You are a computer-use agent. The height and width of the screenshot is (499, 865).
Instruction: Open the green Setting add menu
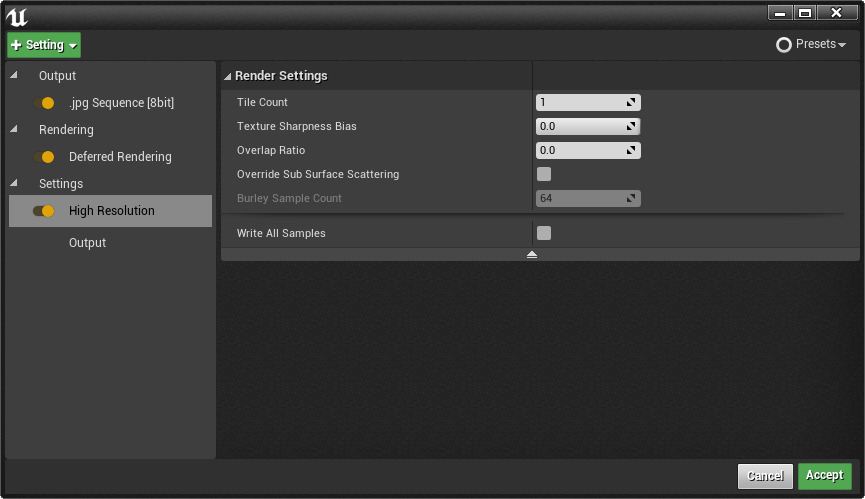(44, 45)
